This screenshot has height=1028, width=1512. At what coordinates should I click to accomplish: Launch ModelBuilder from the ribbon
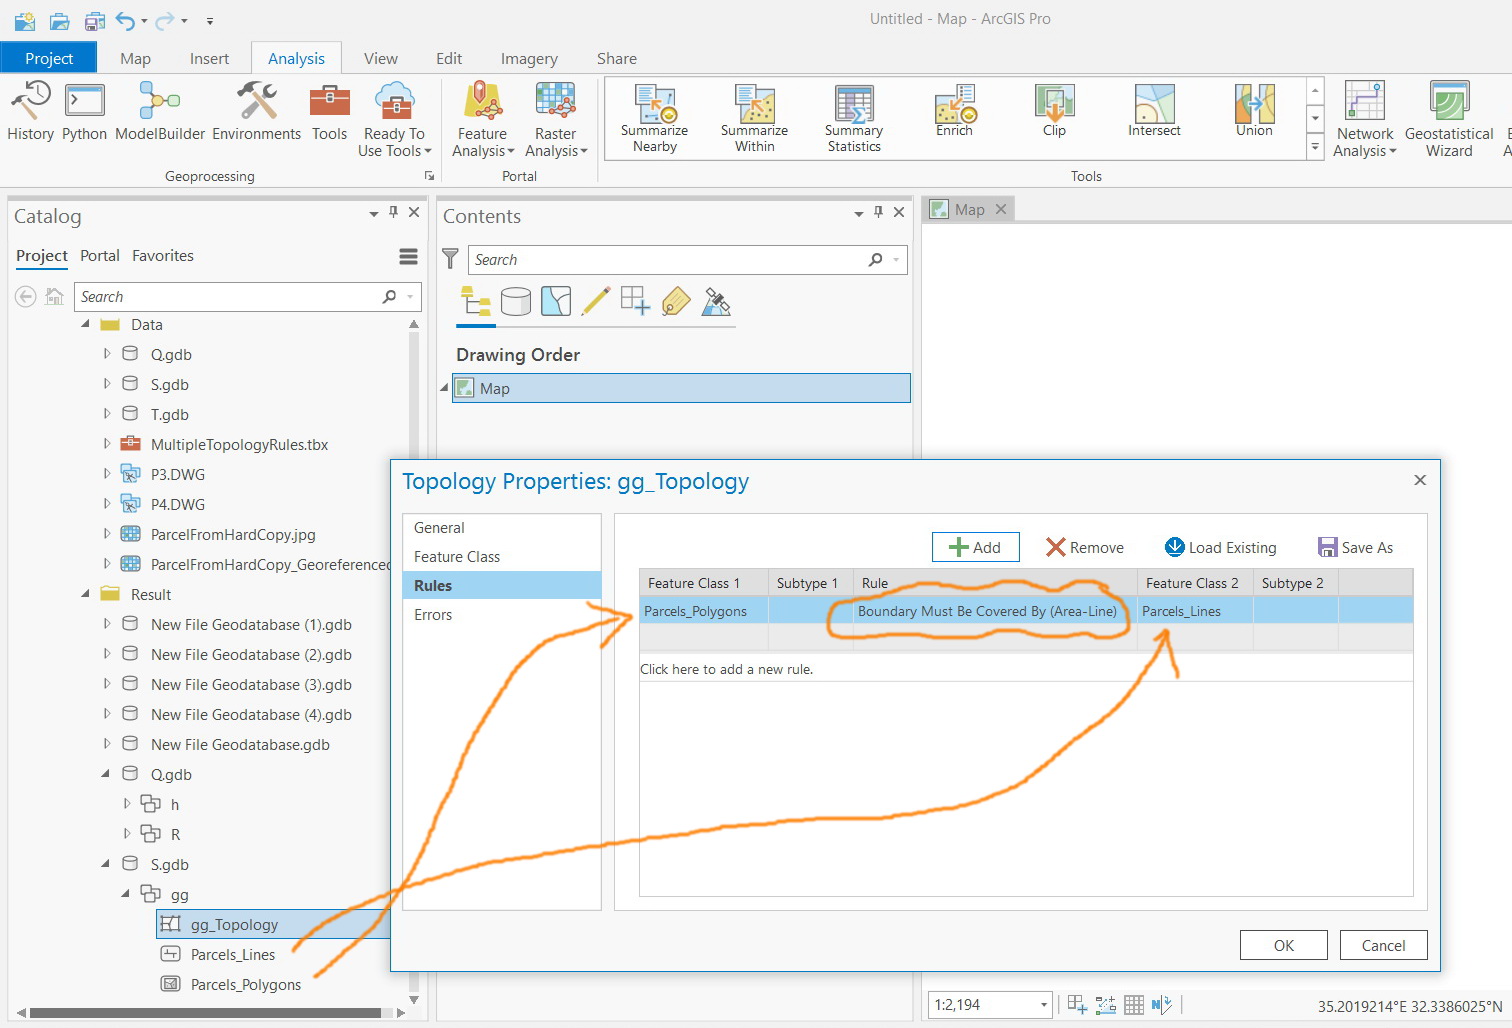(160, 112)
